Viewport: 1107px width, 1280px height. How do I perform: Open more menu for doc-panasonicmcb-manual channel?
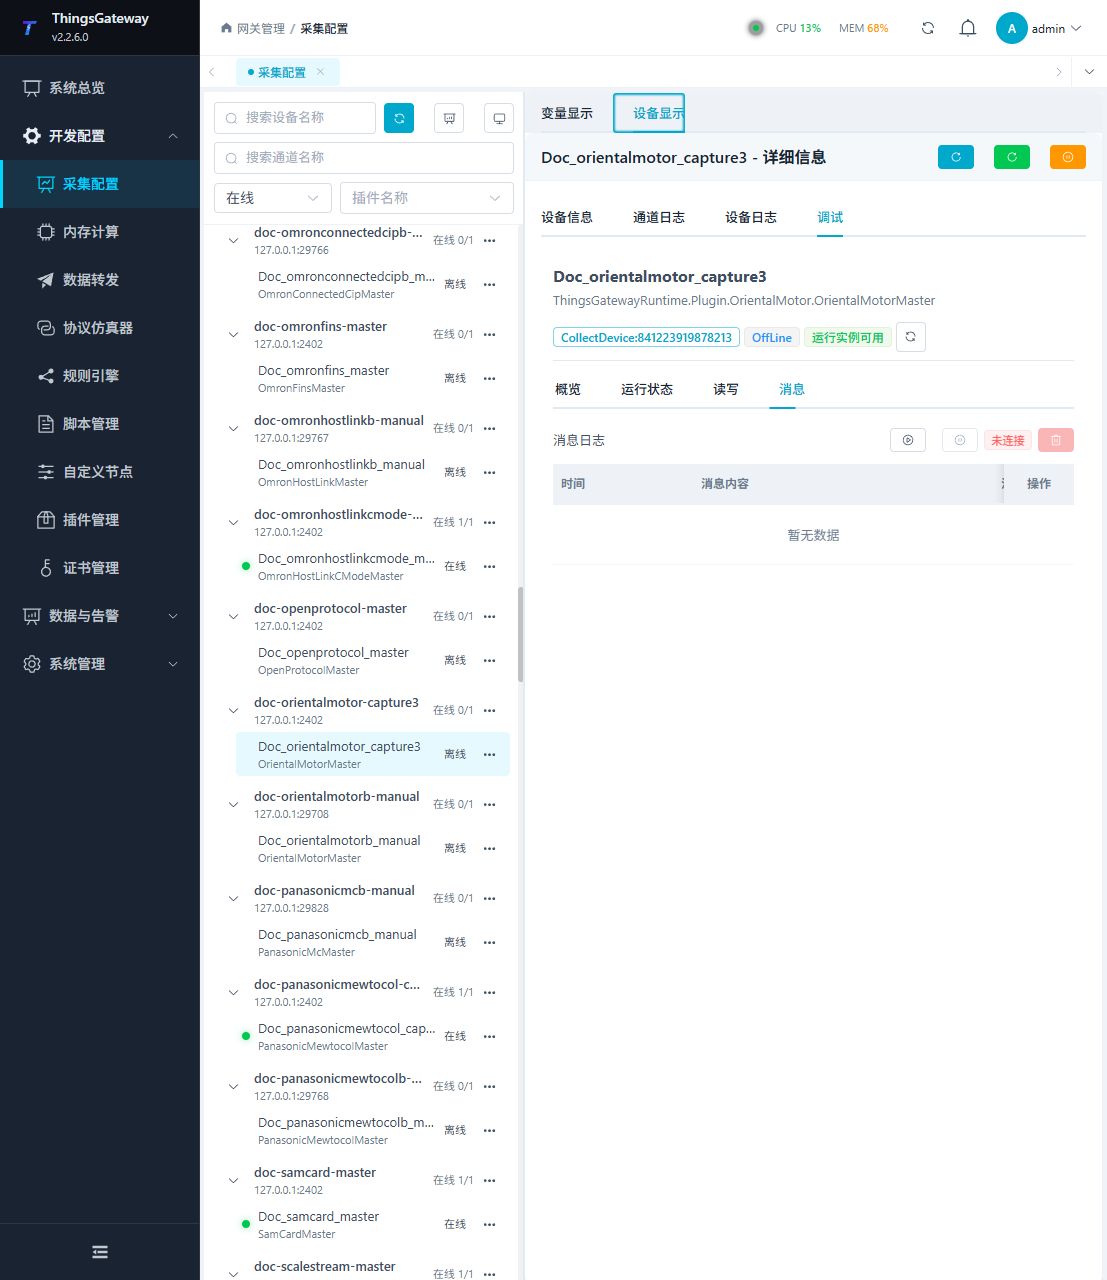click(490, 898)
